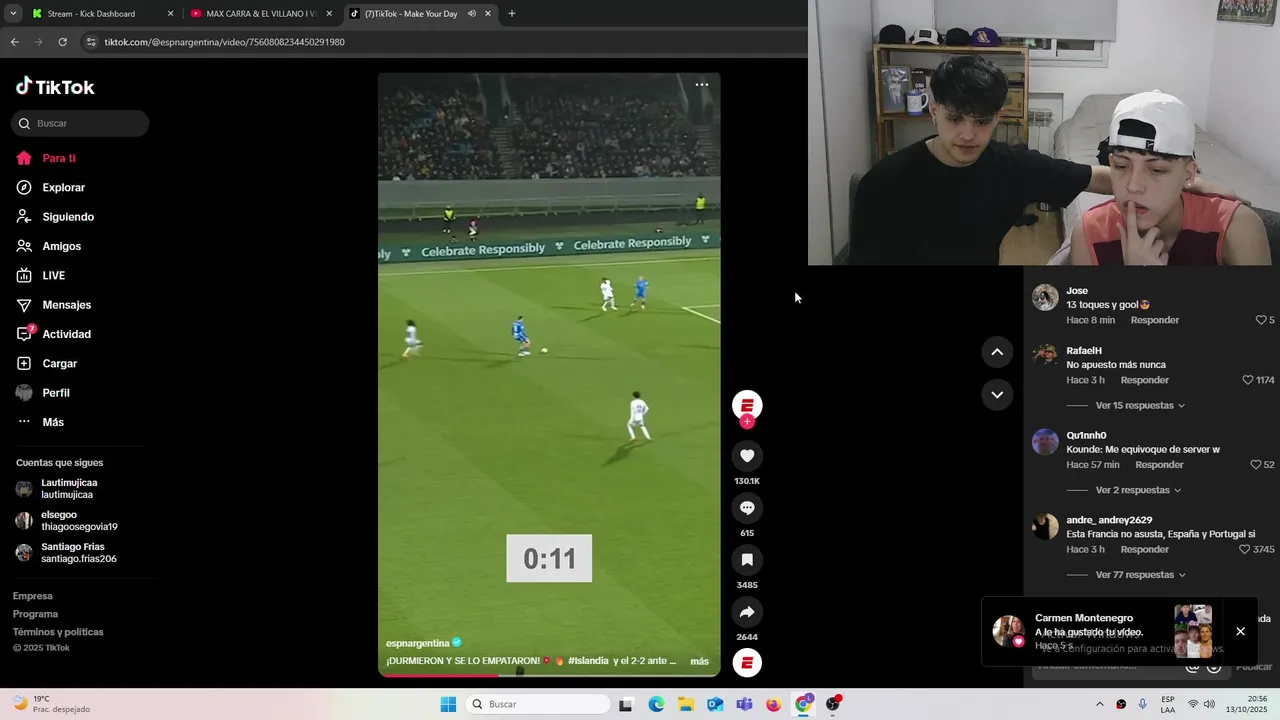Show hidden system tray icons

pyautogui.click(x=1100, y=704)
